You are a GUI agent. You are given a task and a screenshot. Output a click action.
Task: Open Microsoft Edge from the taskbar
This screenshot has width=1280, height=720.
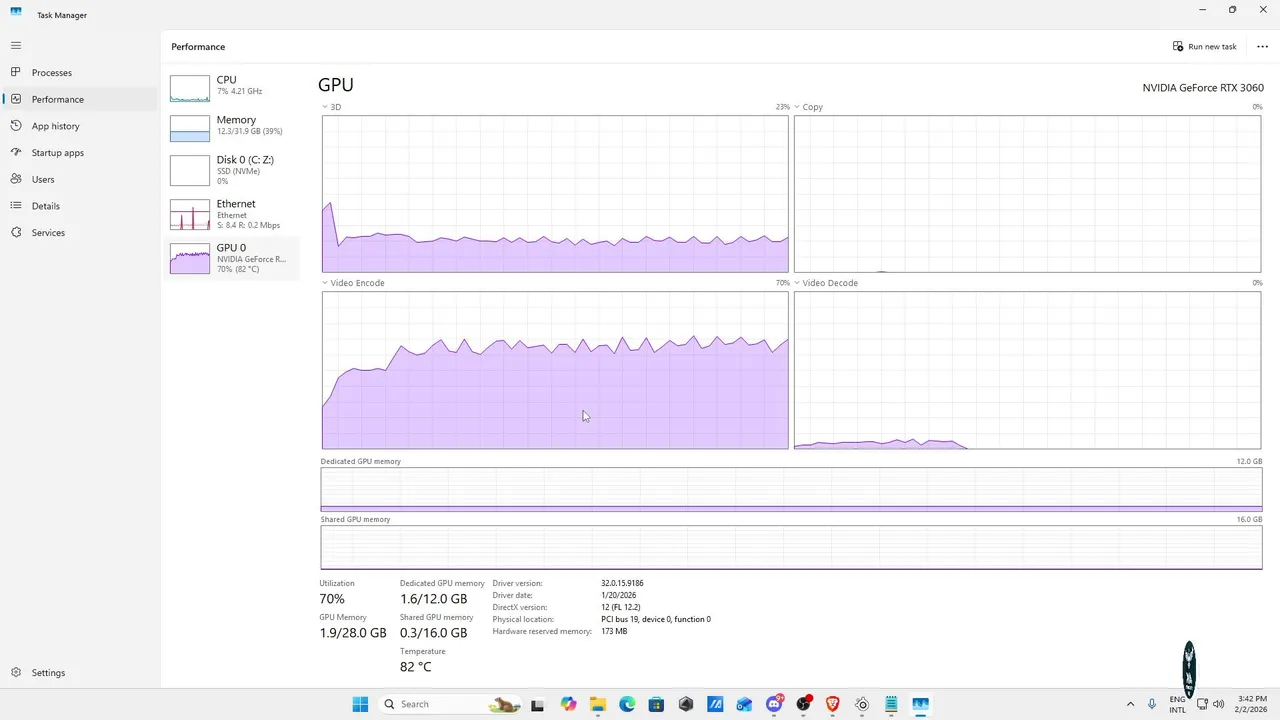tap(627, 704)
